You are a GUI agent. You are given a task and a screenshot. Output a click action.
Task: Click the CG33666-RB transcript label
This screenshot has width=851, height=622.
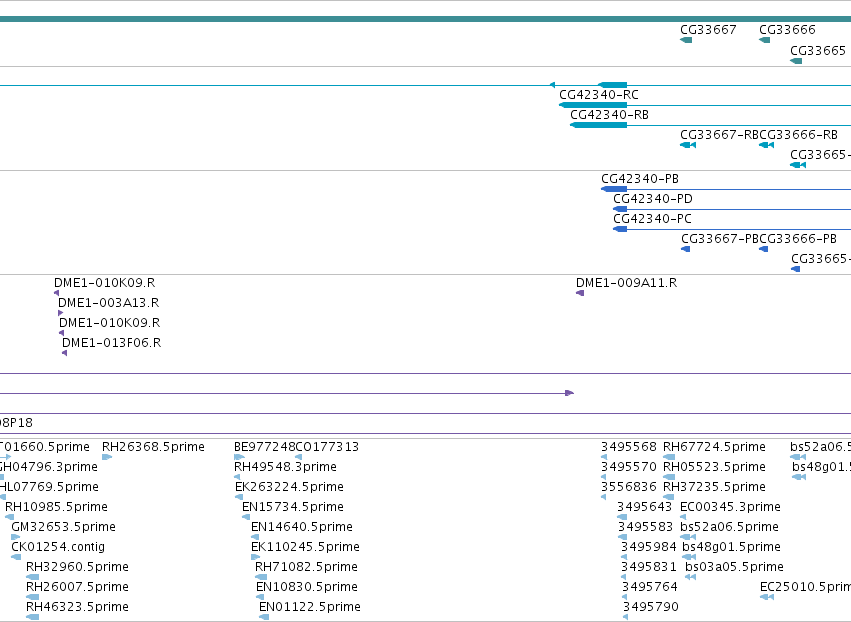(798, 135)
